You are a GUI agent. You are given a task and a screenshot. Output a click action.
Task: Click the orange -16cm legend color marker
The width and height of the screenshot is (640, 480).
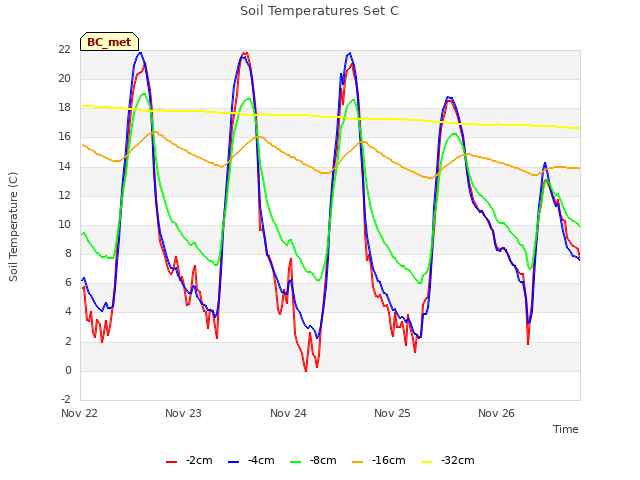(x=358, y=462)
